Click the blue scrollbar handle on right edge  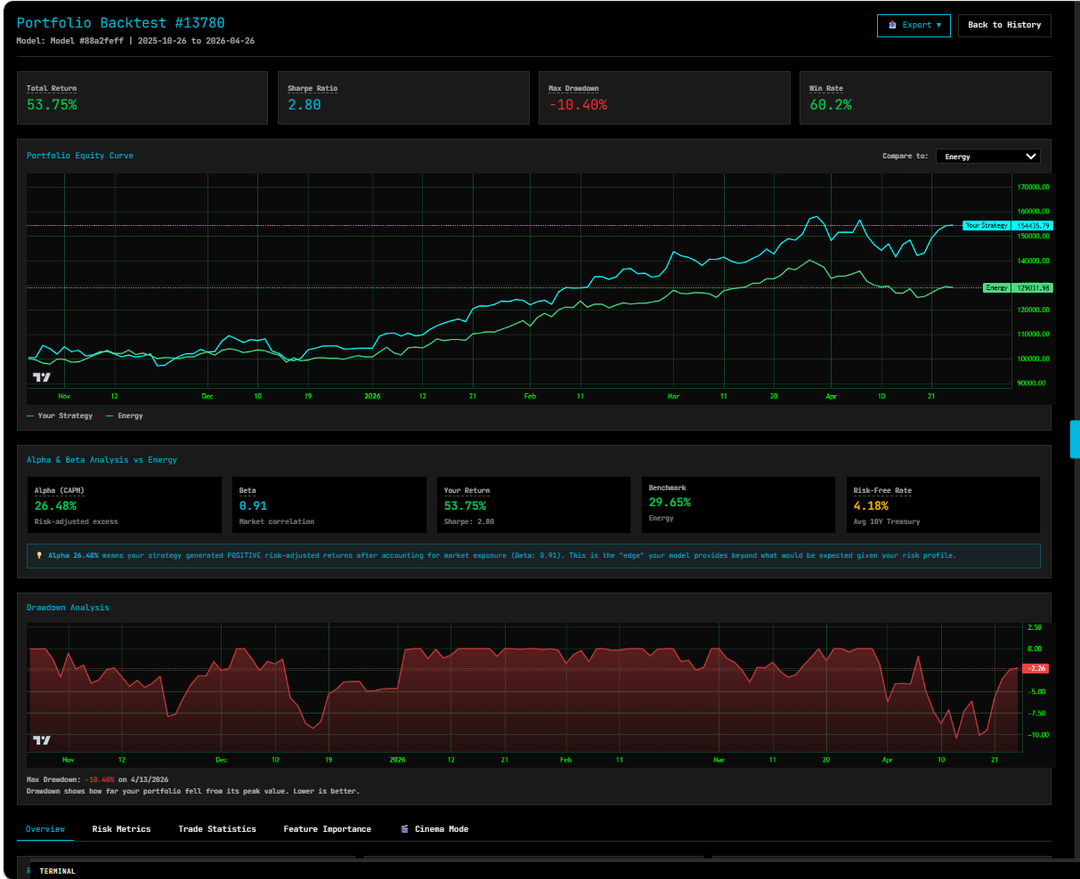(1075, 439)
